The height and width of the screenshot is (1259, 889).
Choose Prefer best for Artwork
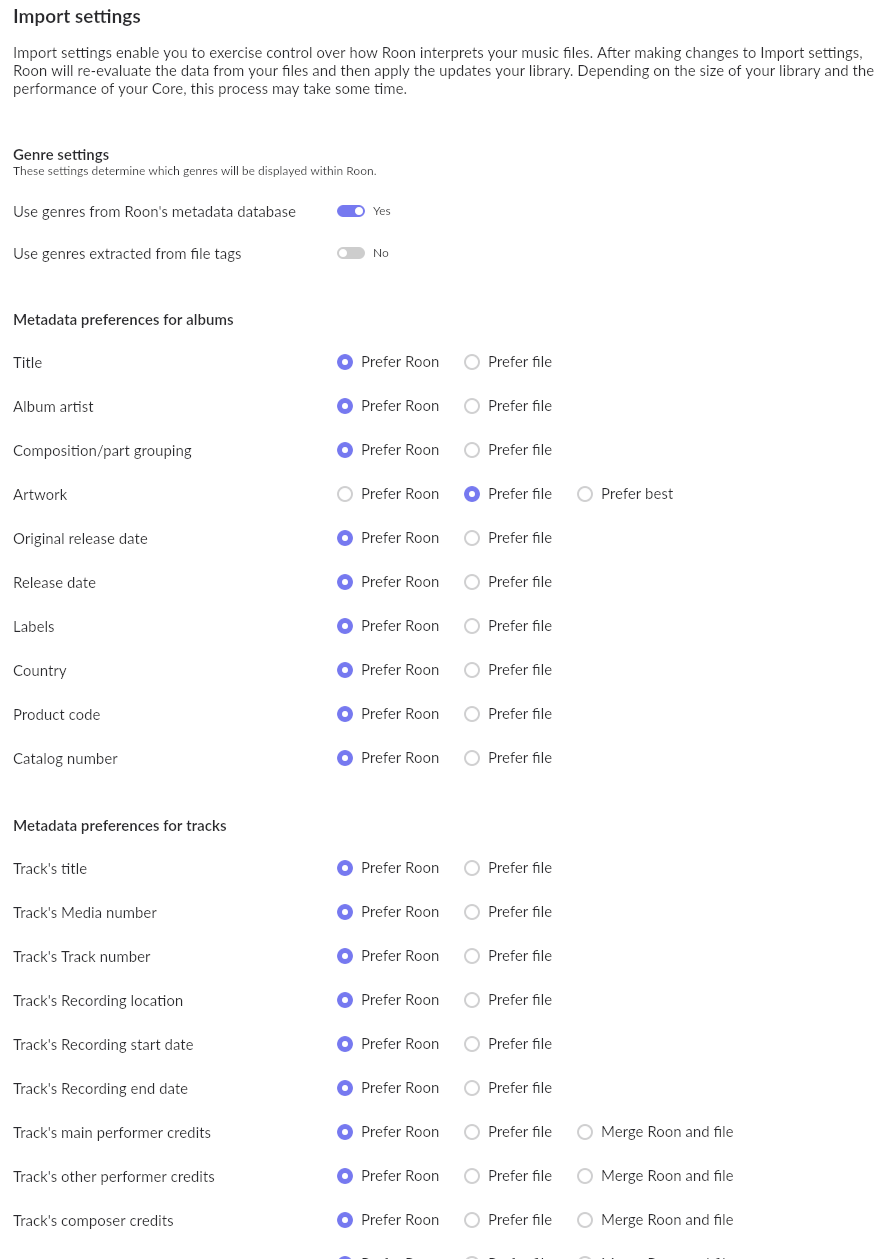pyautogui.click(x=585, y=494)
